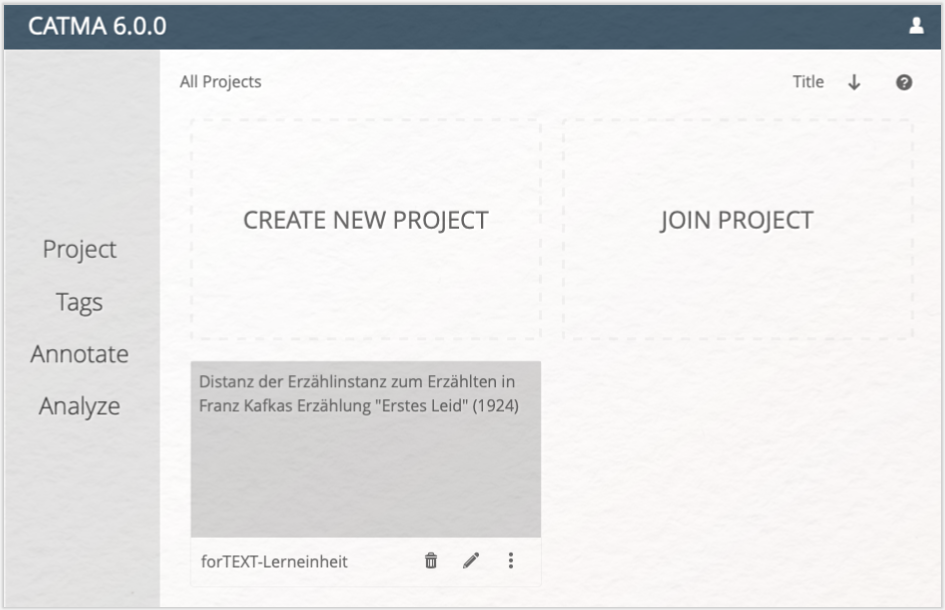
Task: Switch to the Annotate module
Action: (80, 354)
